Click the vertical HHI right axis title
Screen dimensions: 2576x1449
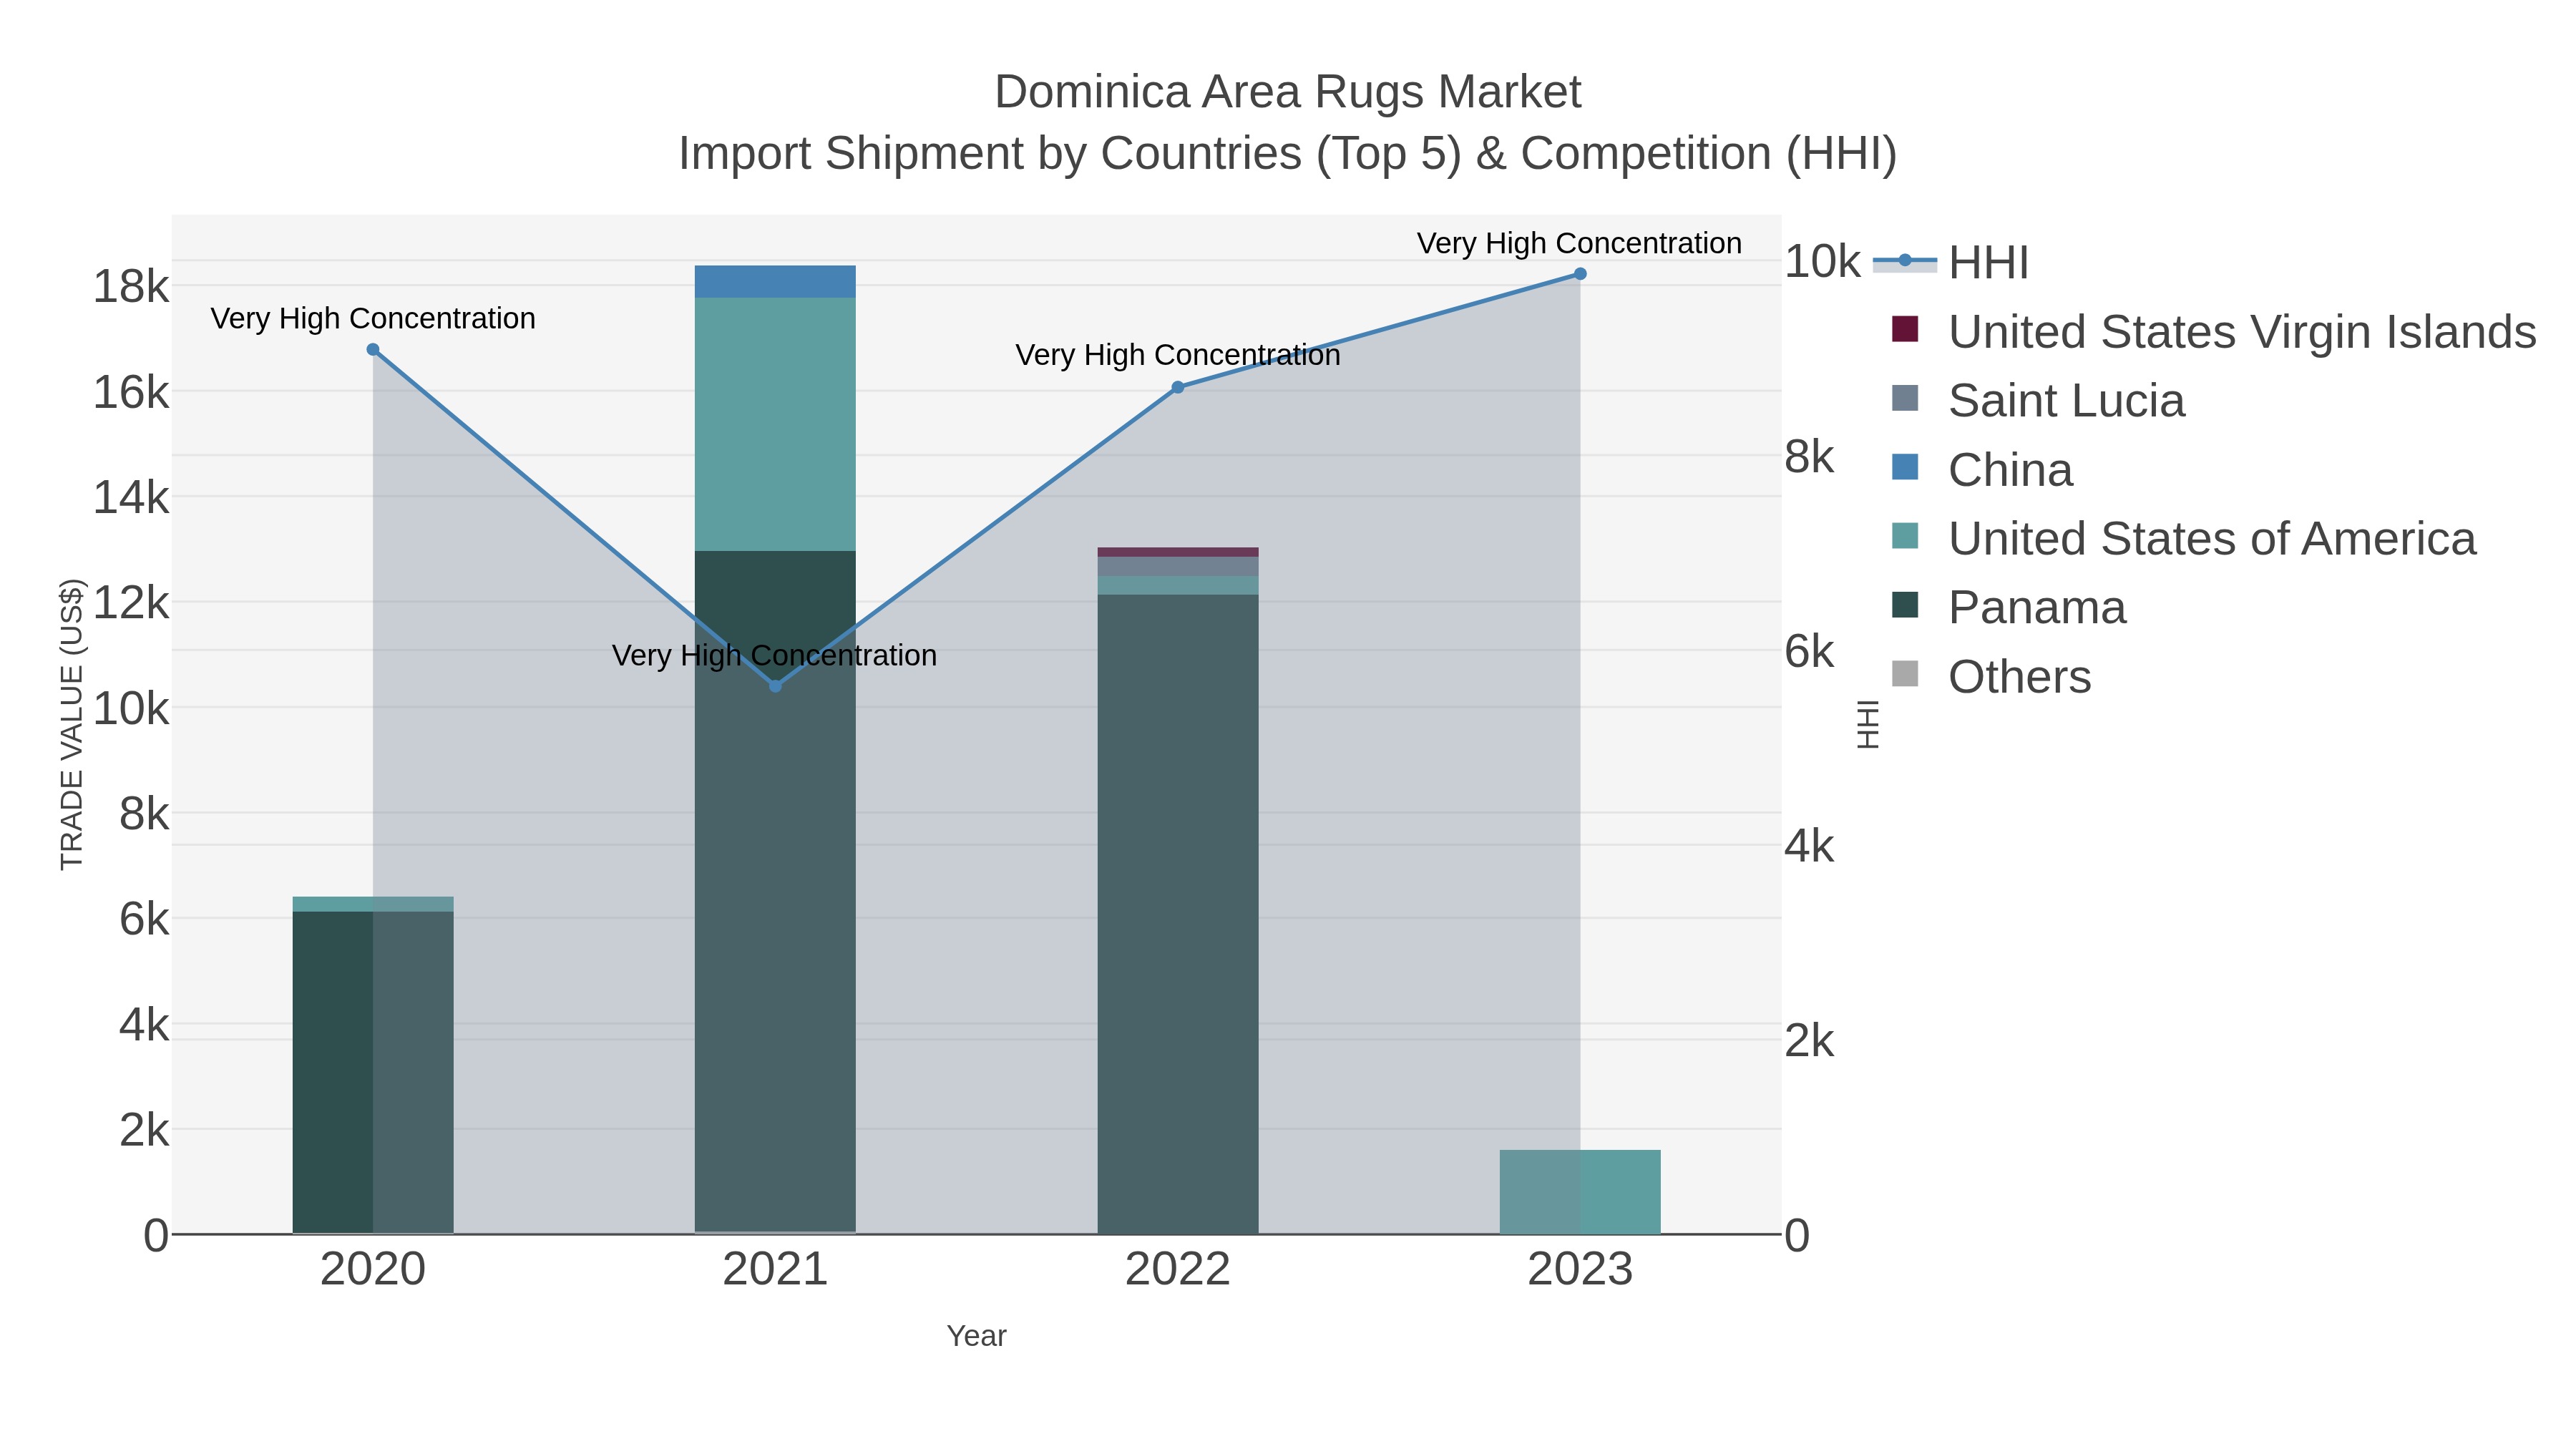pyautogui.click(x=1867, y=724)
